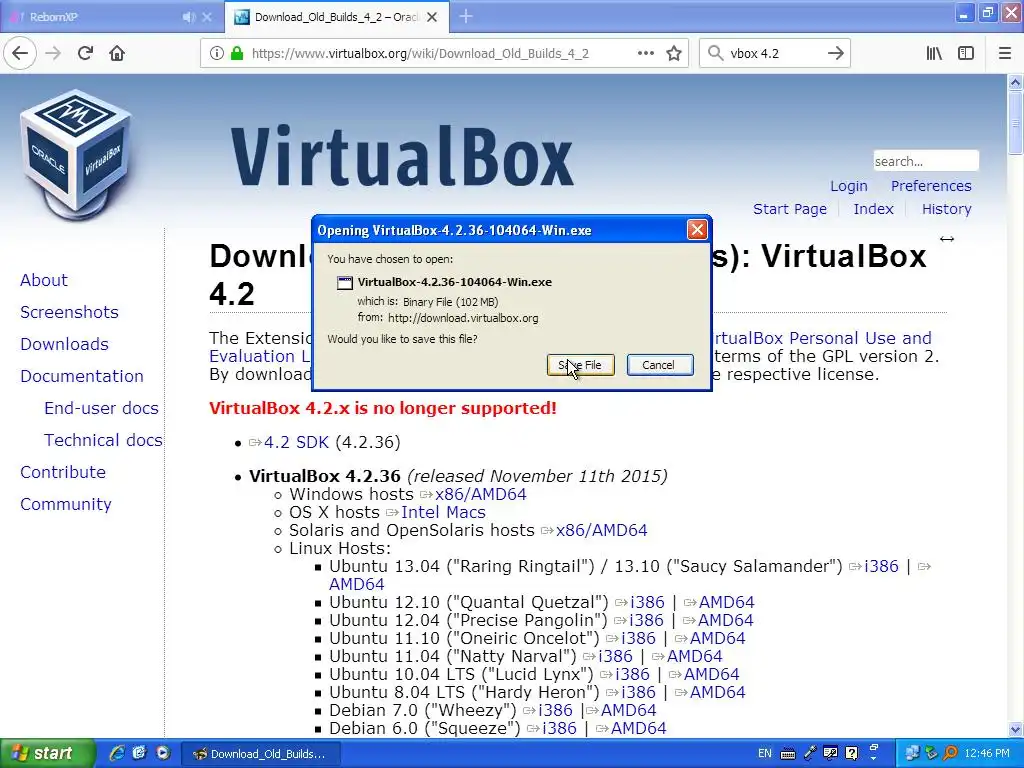The width and height of the screenshot is (1024, 768).
Task: Open page actions three-dot menu
Action: pos(645,54)
